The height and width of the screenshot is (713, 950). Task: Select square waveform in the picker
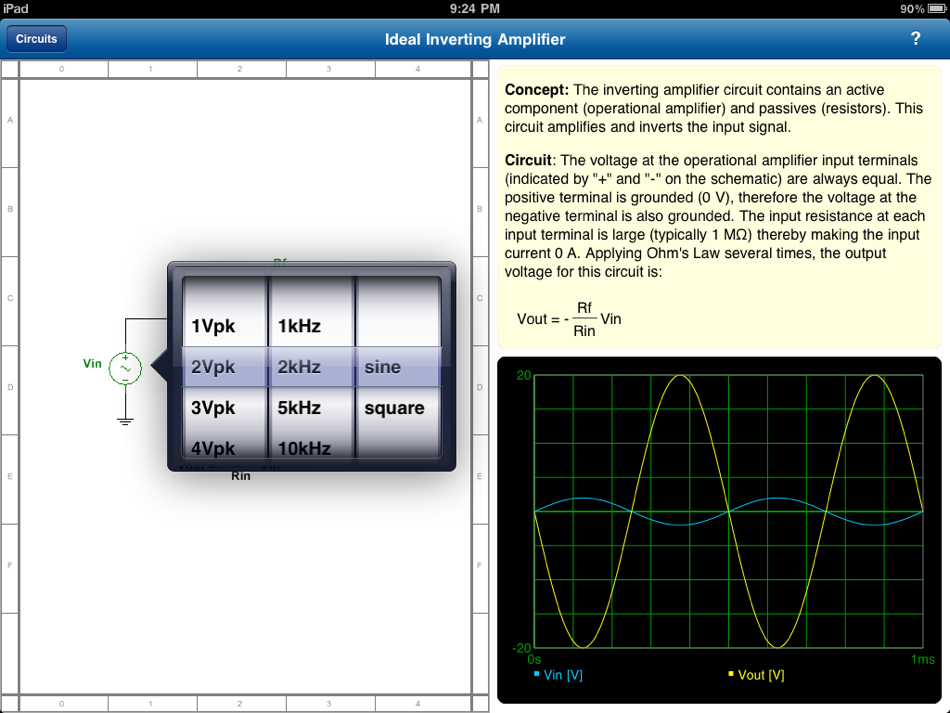[394, 408]
